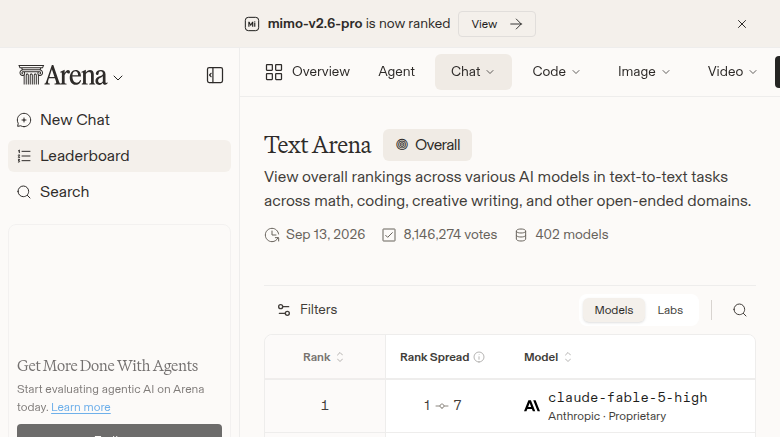Expand the Video tab dropdown
This screenshot has width=780, height=437.
(x=732, y=72)
